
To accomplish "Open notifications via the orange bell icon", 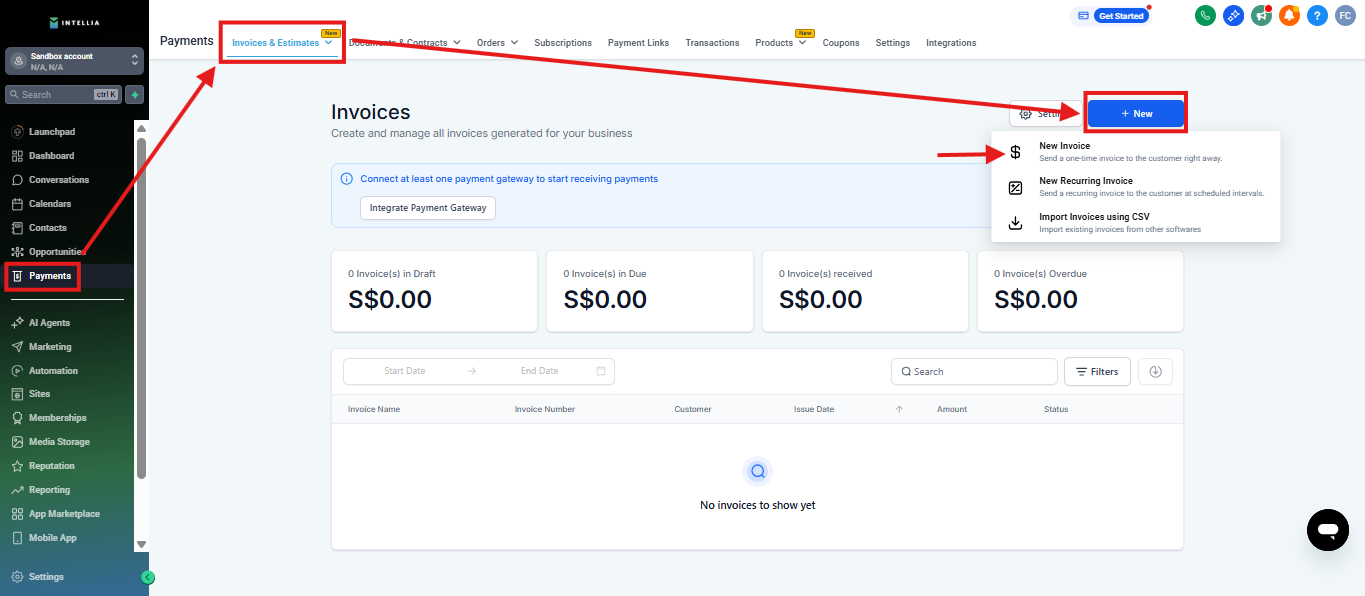I will pyautogui.click(x=1289, y=16).
